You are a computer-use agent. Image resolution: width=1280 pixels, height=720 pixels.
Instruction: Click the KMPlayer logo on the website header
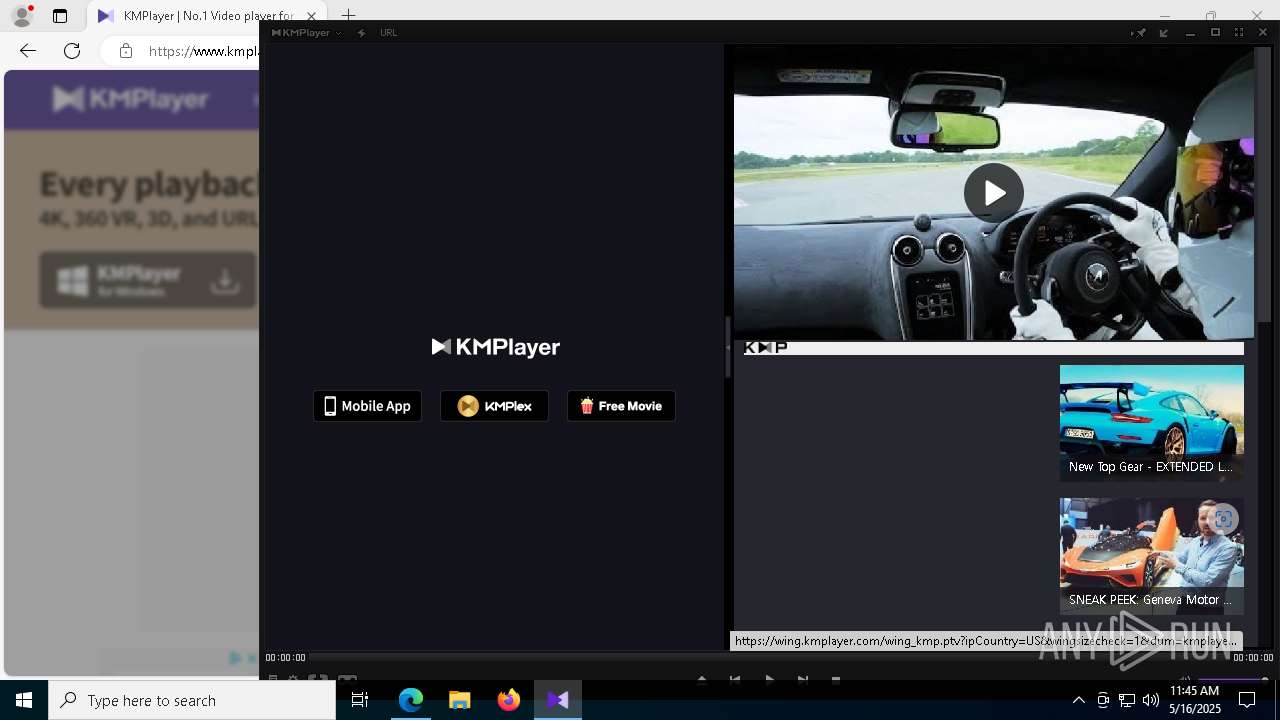click(x=130, y=99)
